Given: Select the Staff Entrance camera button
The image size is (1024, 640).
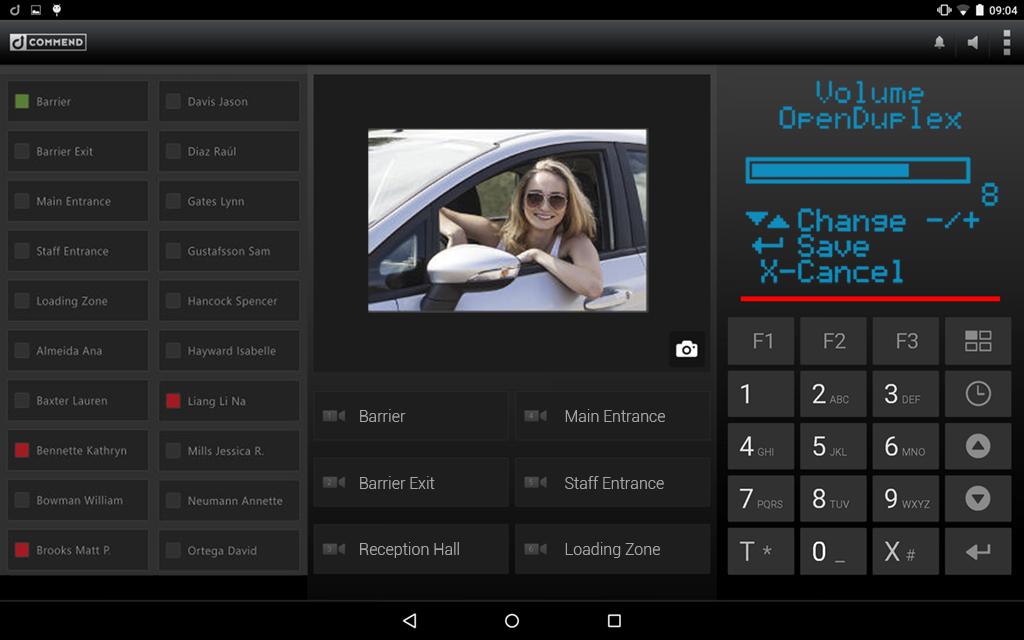Looking at the screenshot, I should point(613,483).
